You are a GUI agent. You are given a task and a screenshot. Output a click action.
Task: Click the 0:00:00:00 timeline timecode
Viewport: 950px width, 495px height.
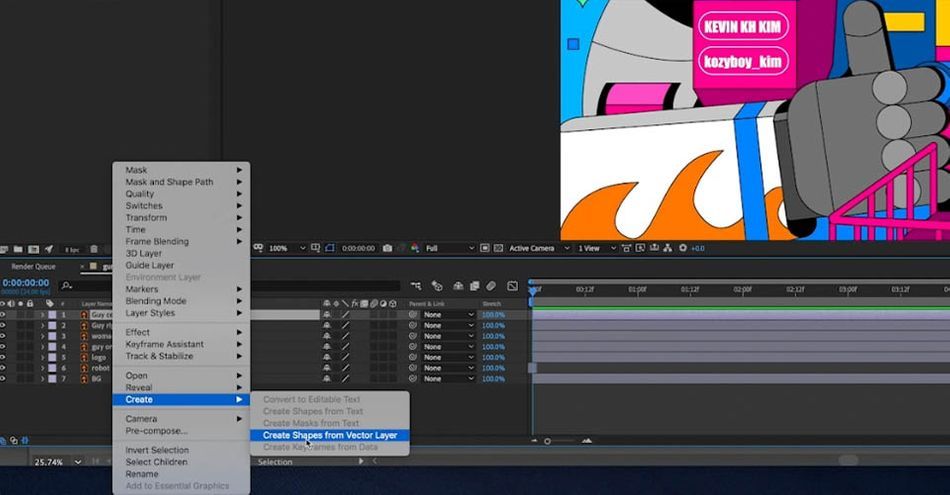click(25, 283)
